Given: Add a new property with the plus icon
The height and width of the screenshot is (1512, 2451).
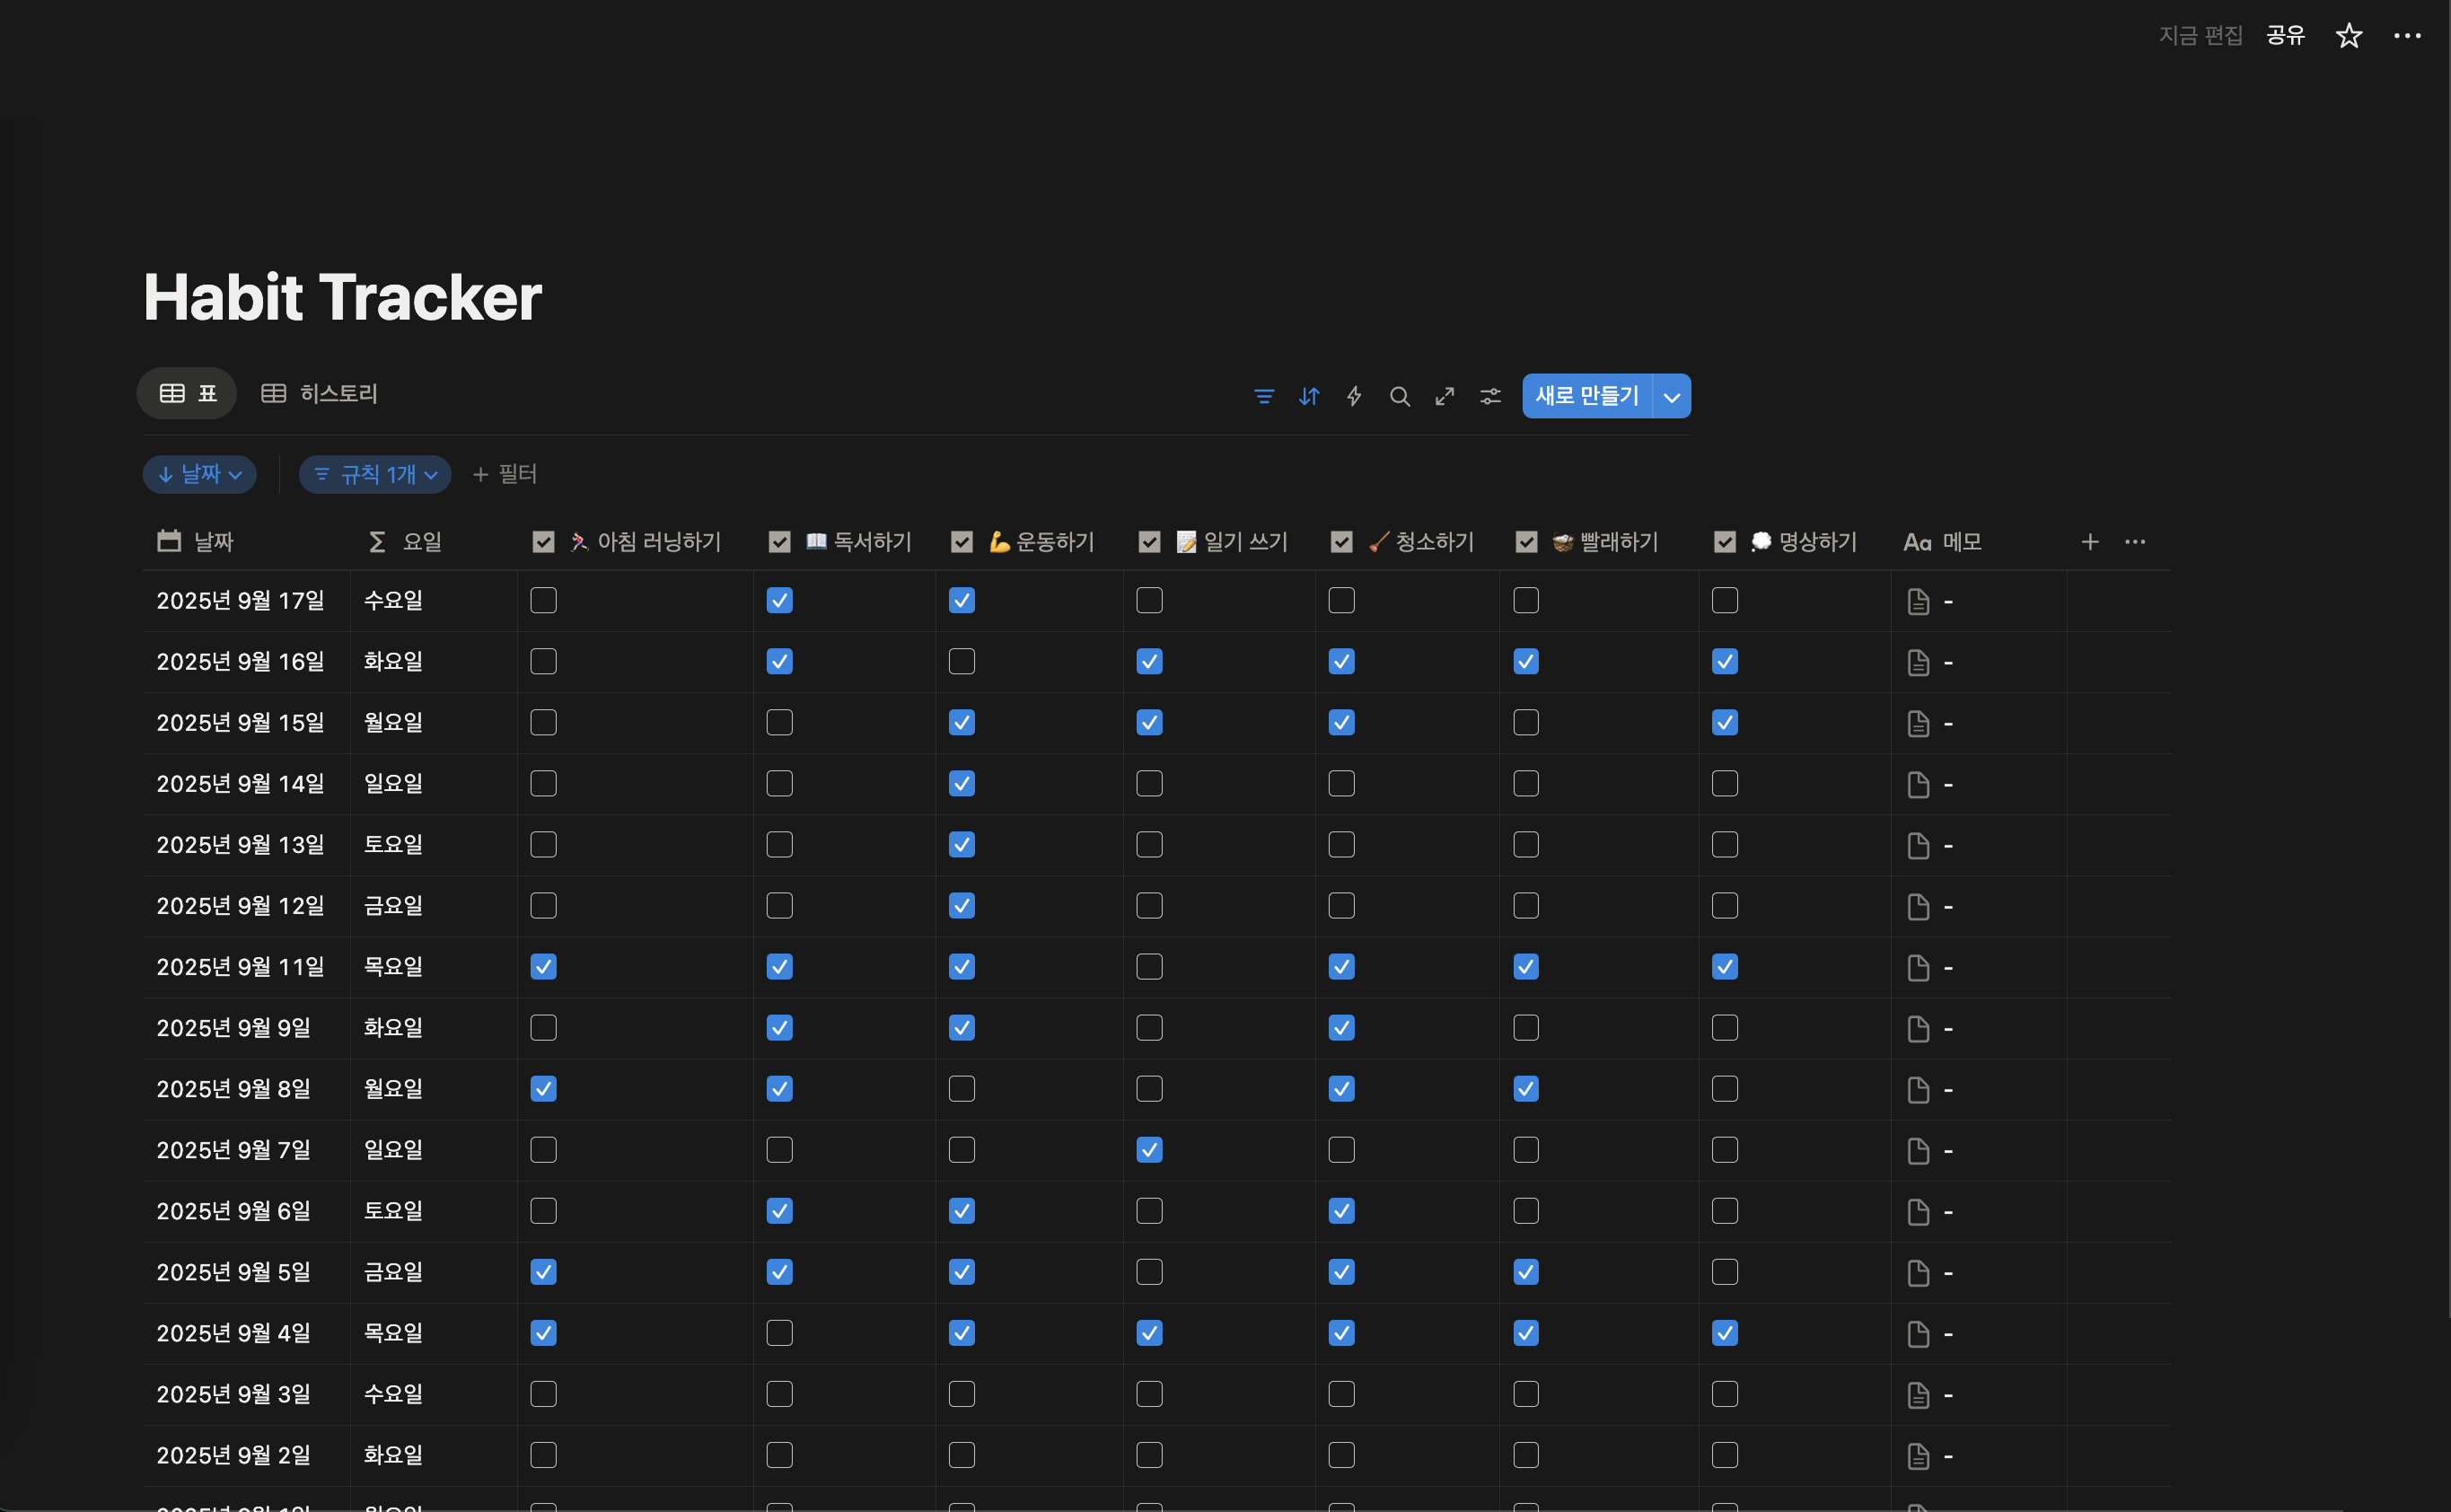Looking at the screenshot, I should [x=2089, y=542].
